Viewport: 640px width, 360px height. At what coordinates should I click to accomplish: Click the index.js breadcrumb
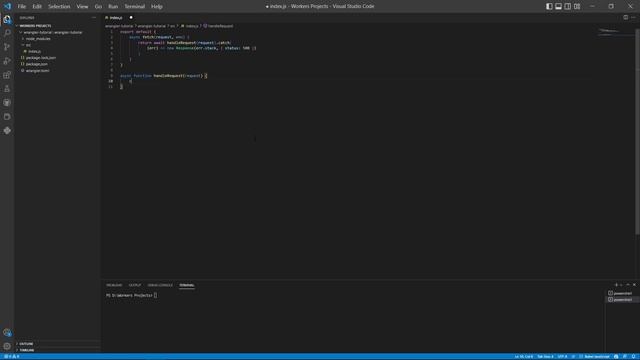click(192, 26)
